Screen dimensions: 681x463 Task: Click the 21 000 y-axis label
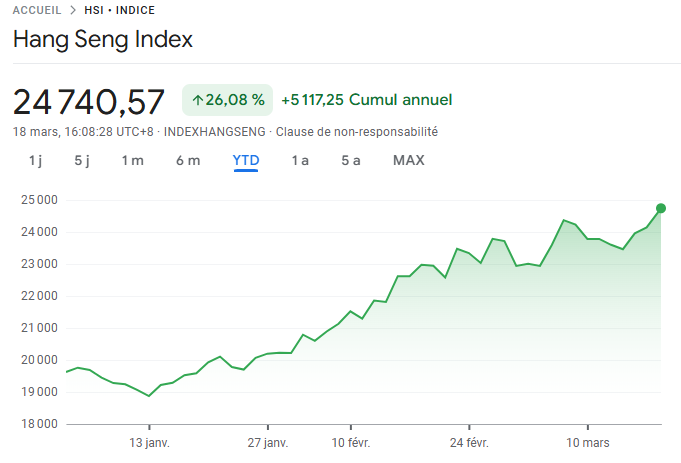click(40, 328)
